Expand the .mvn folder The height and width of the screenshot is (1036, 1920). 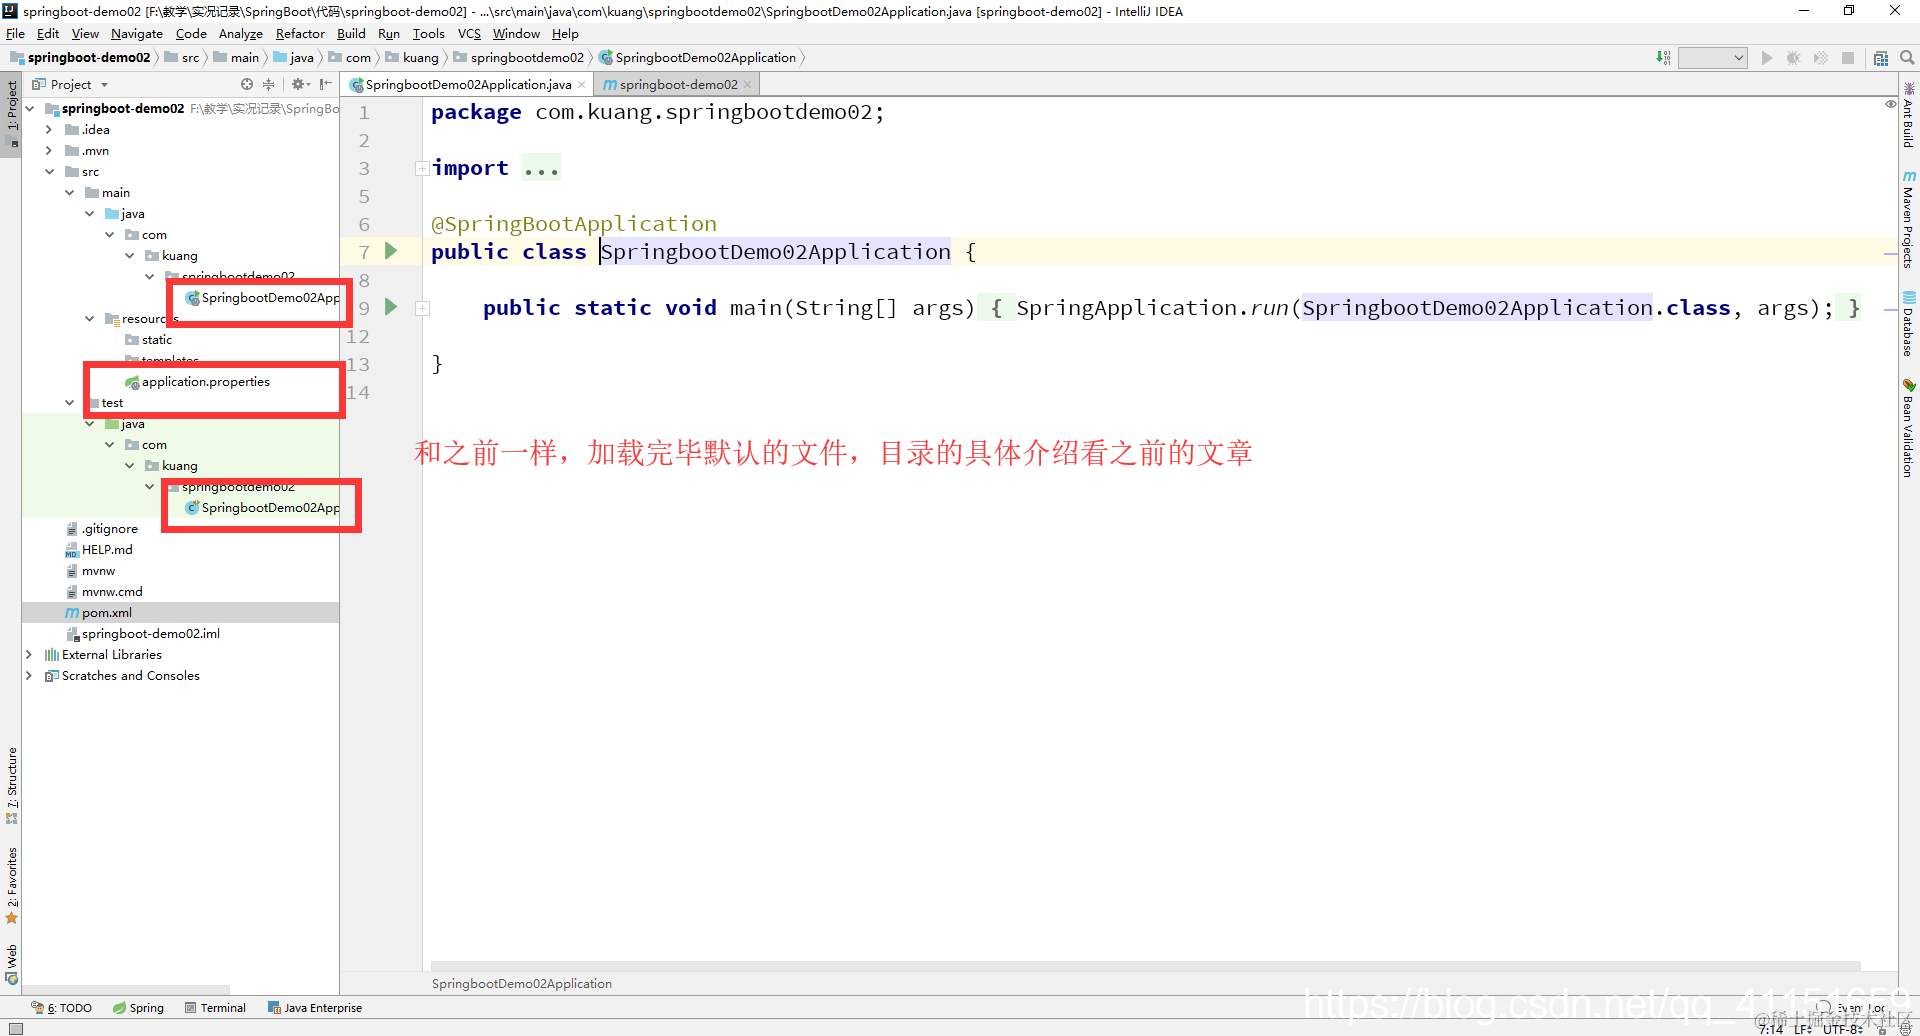49,150
